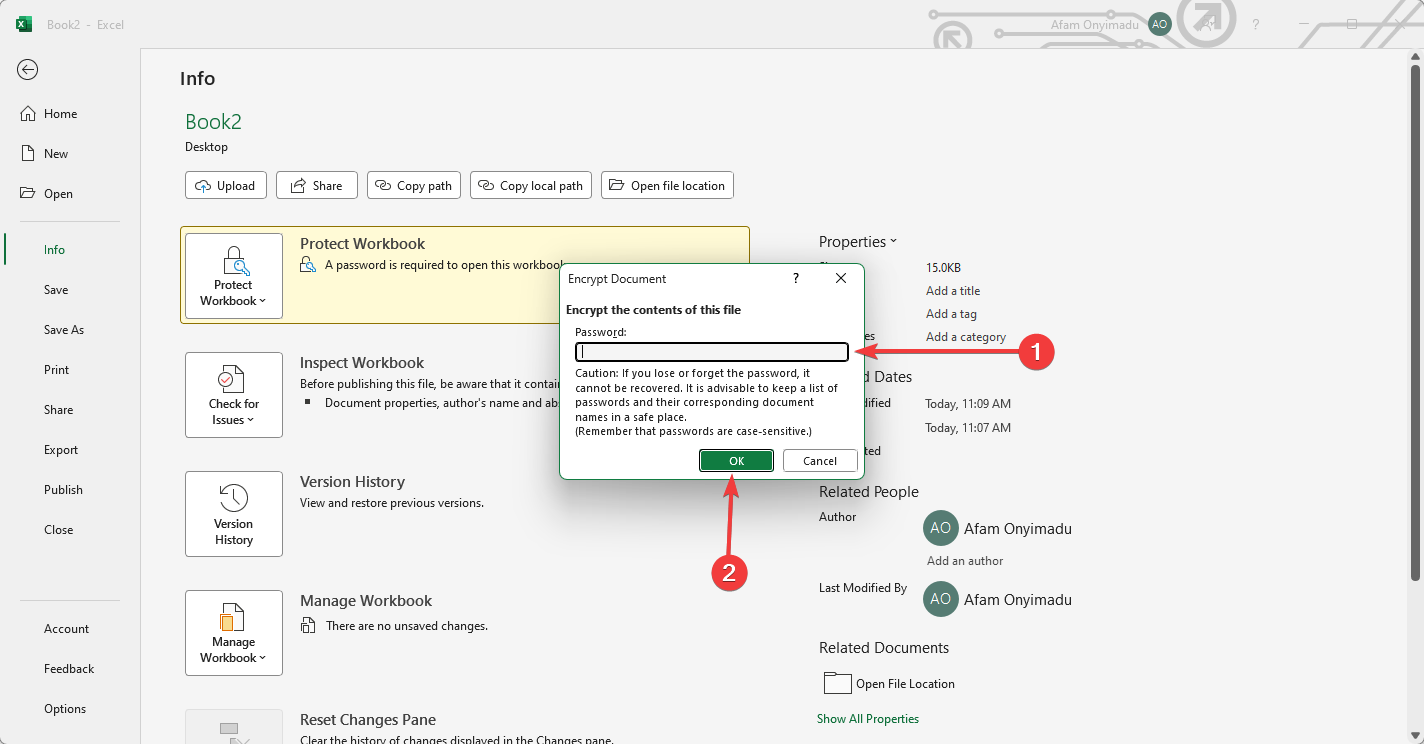This screenshot has width=1424, height=744.
Task: Click the Share button next to Upload
Action: [317, 185]
